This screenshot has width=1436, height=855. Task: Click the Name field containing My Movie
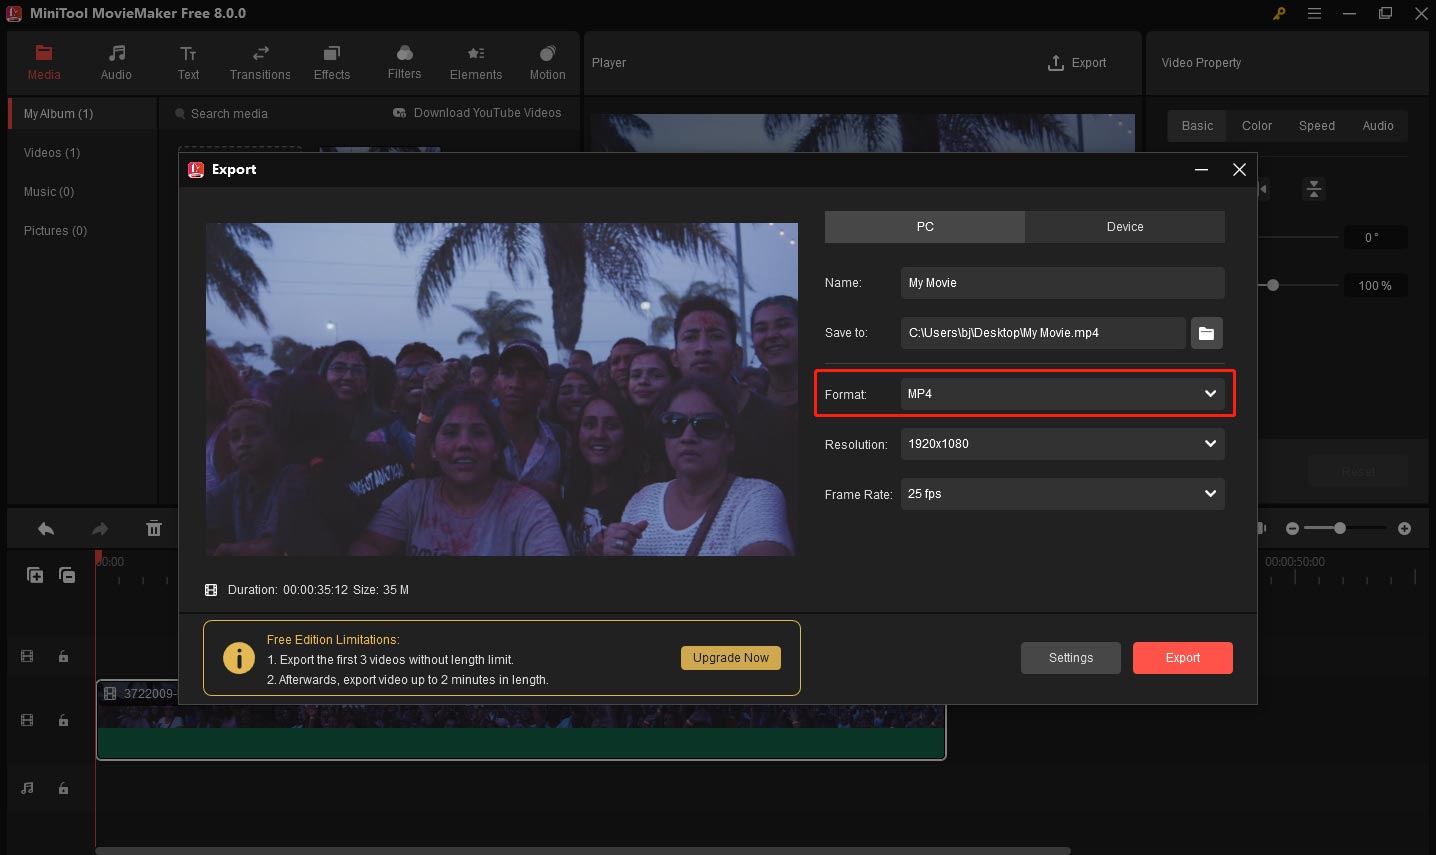(1063, 283)
